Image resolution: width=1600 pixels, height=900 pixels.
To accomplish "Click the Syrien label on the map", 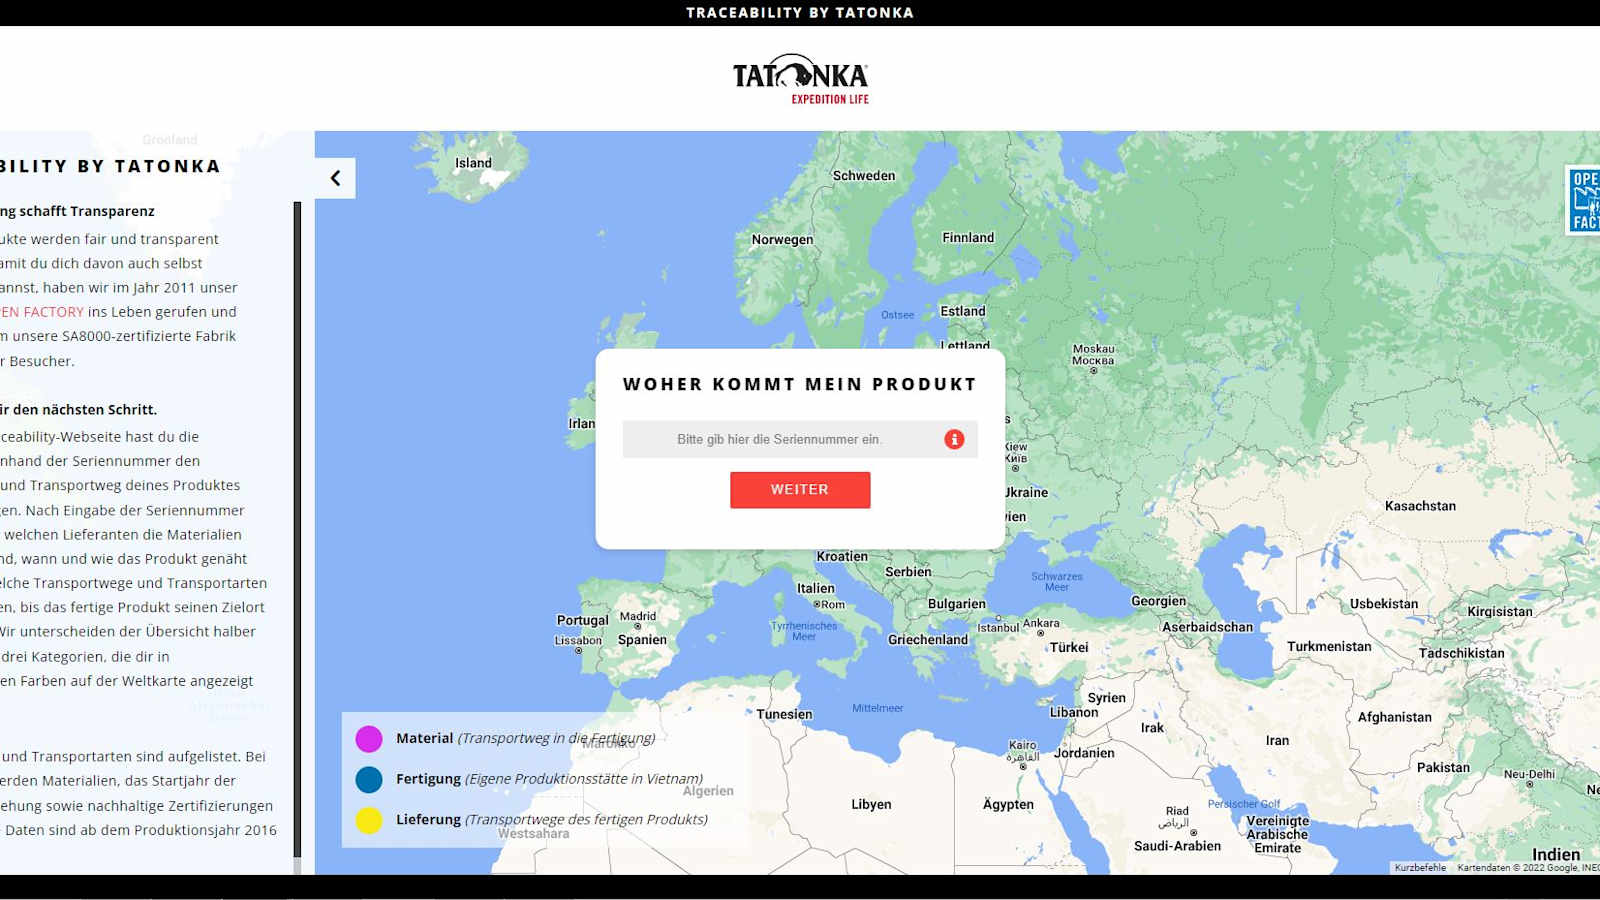I will coord(1106,698).
